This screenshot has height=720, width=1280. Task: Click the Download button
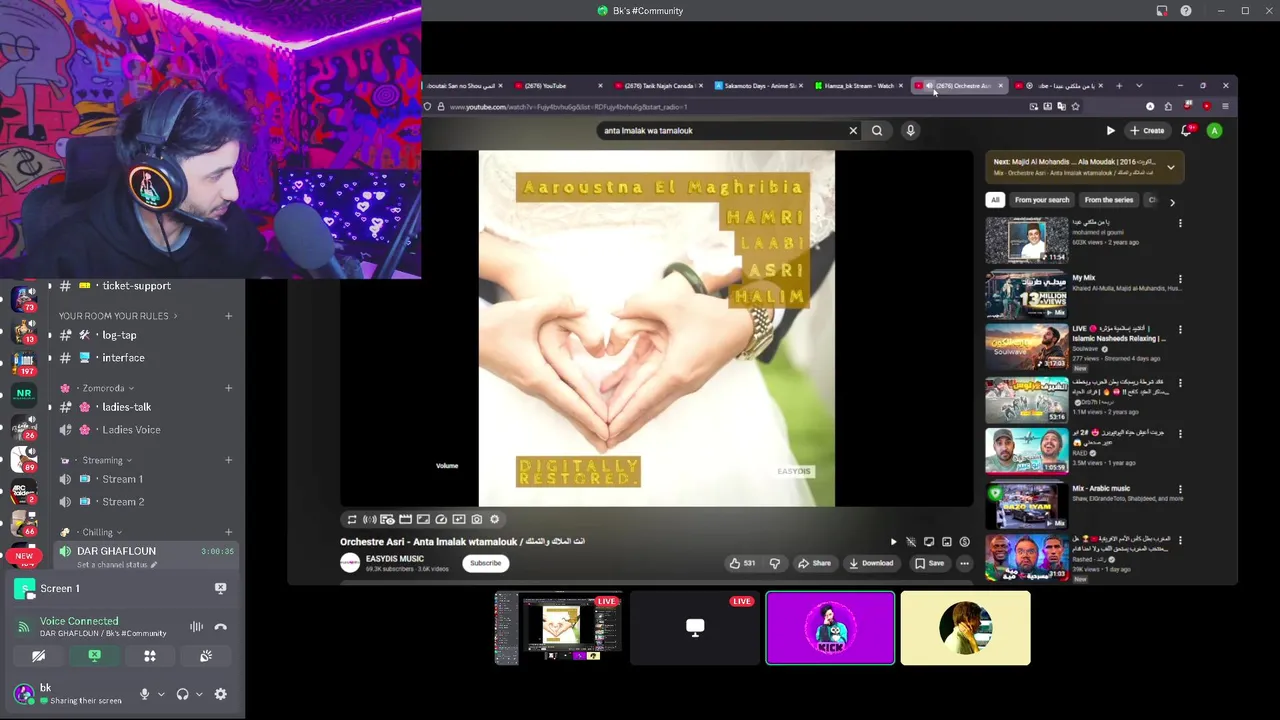tap(871, 563)
